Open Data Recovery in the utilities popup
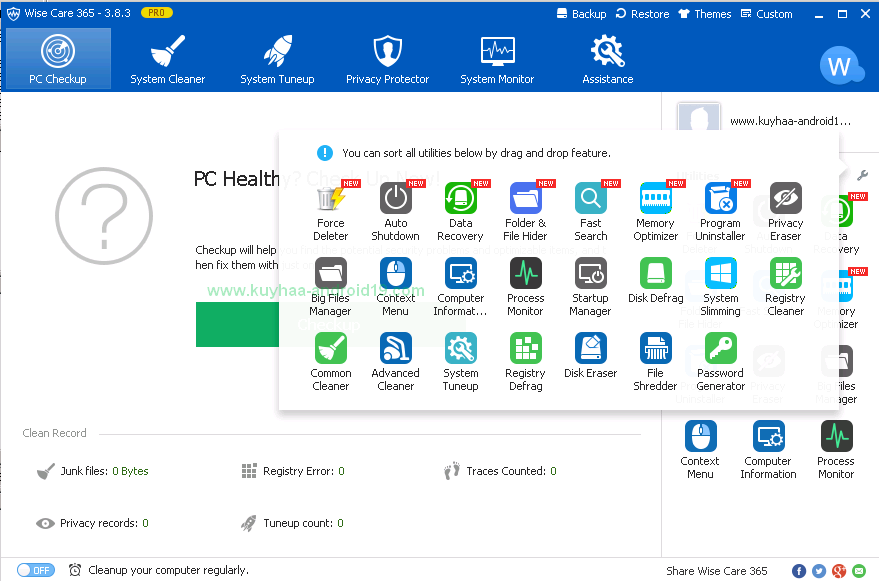The height and width of the screenshot is (581, 879). 461,212
